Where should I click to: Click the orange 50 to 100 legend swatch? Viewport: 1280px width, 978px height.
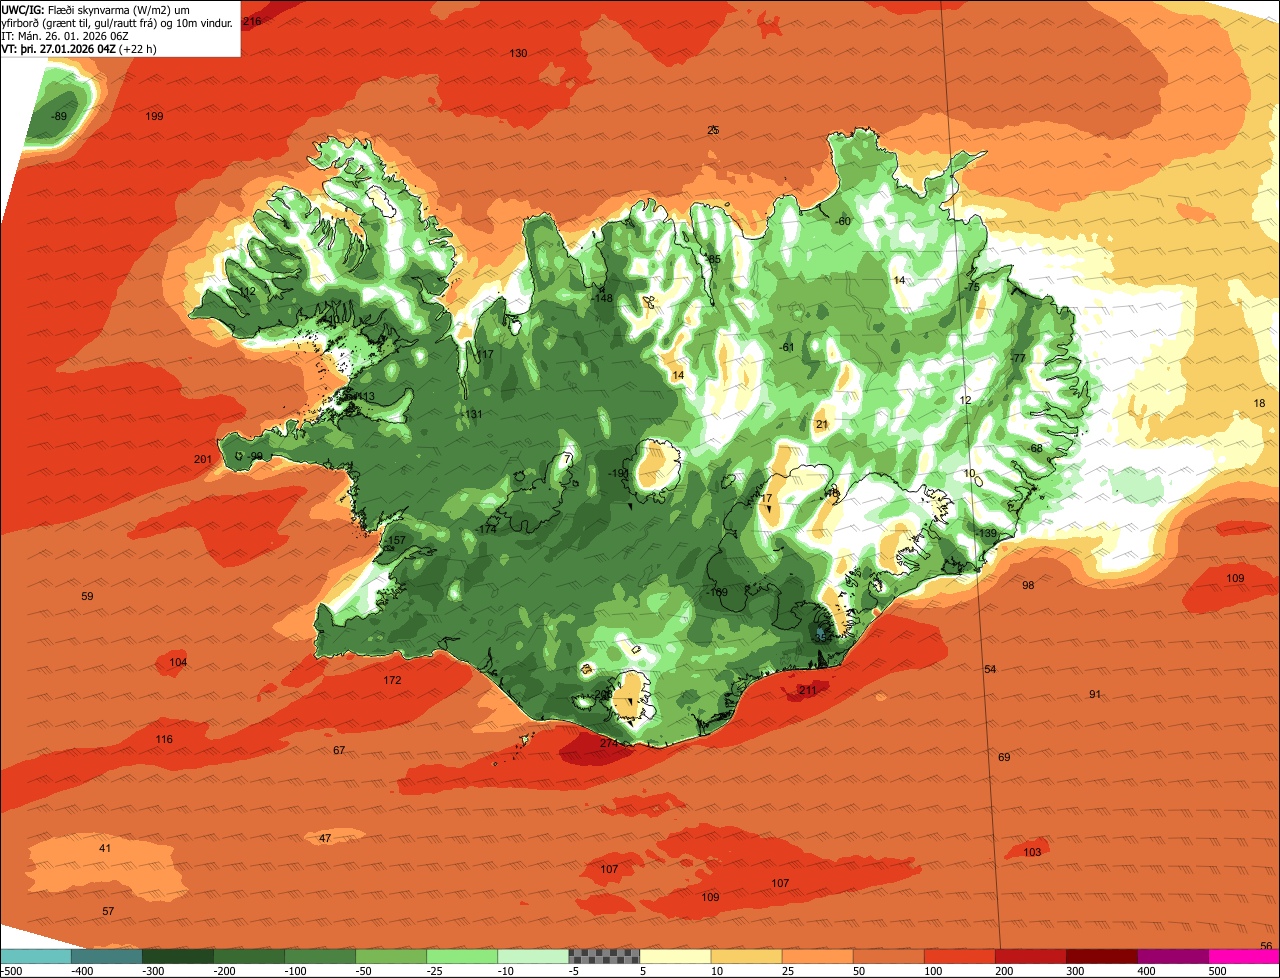[887, 956]
